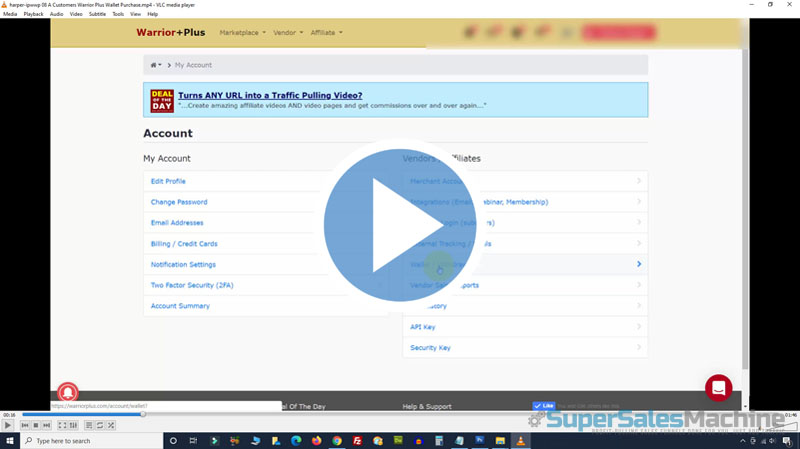Open the Subtitle menu
This screenshot has width=800, height=449.
pos(97,14)
